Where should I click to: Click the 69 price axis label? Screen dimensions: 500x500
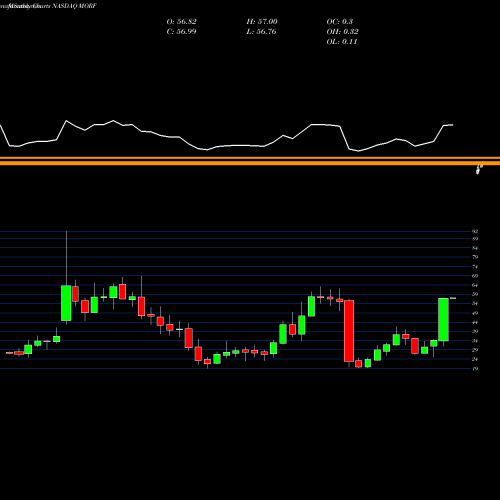coord(475,276)
